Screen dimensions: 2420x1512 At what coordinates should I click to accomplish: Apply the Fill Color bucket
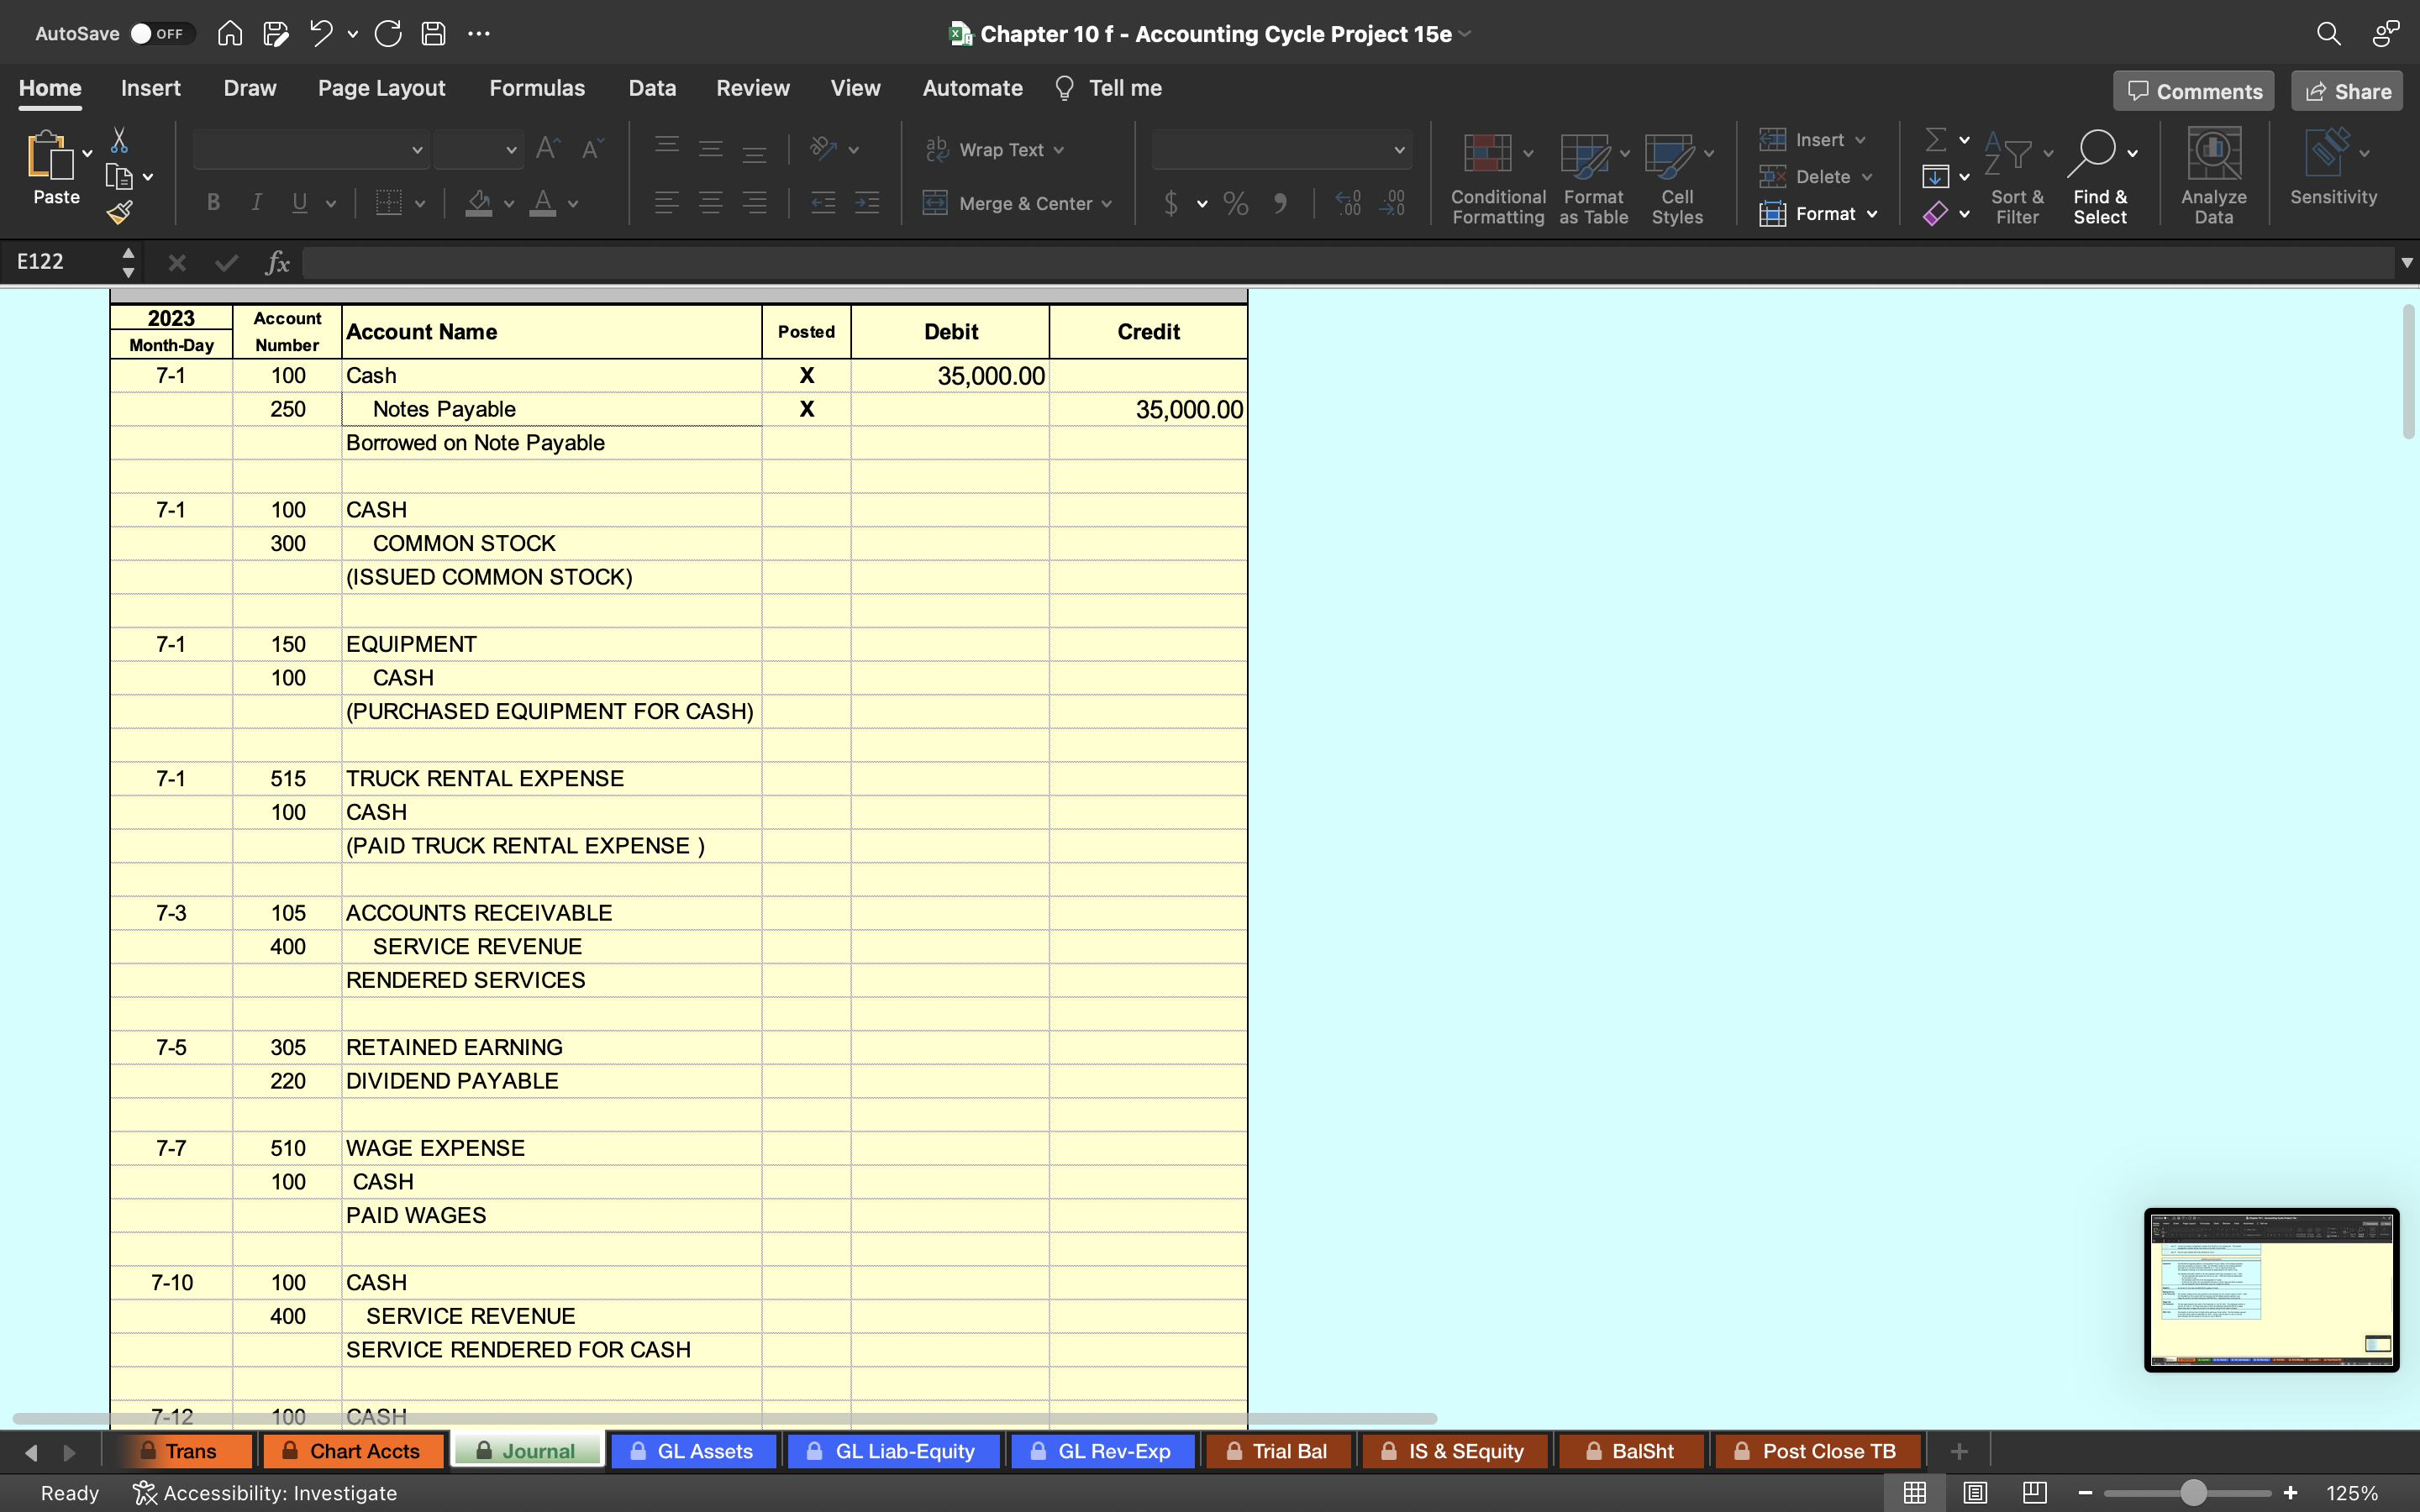coord(479,203)
